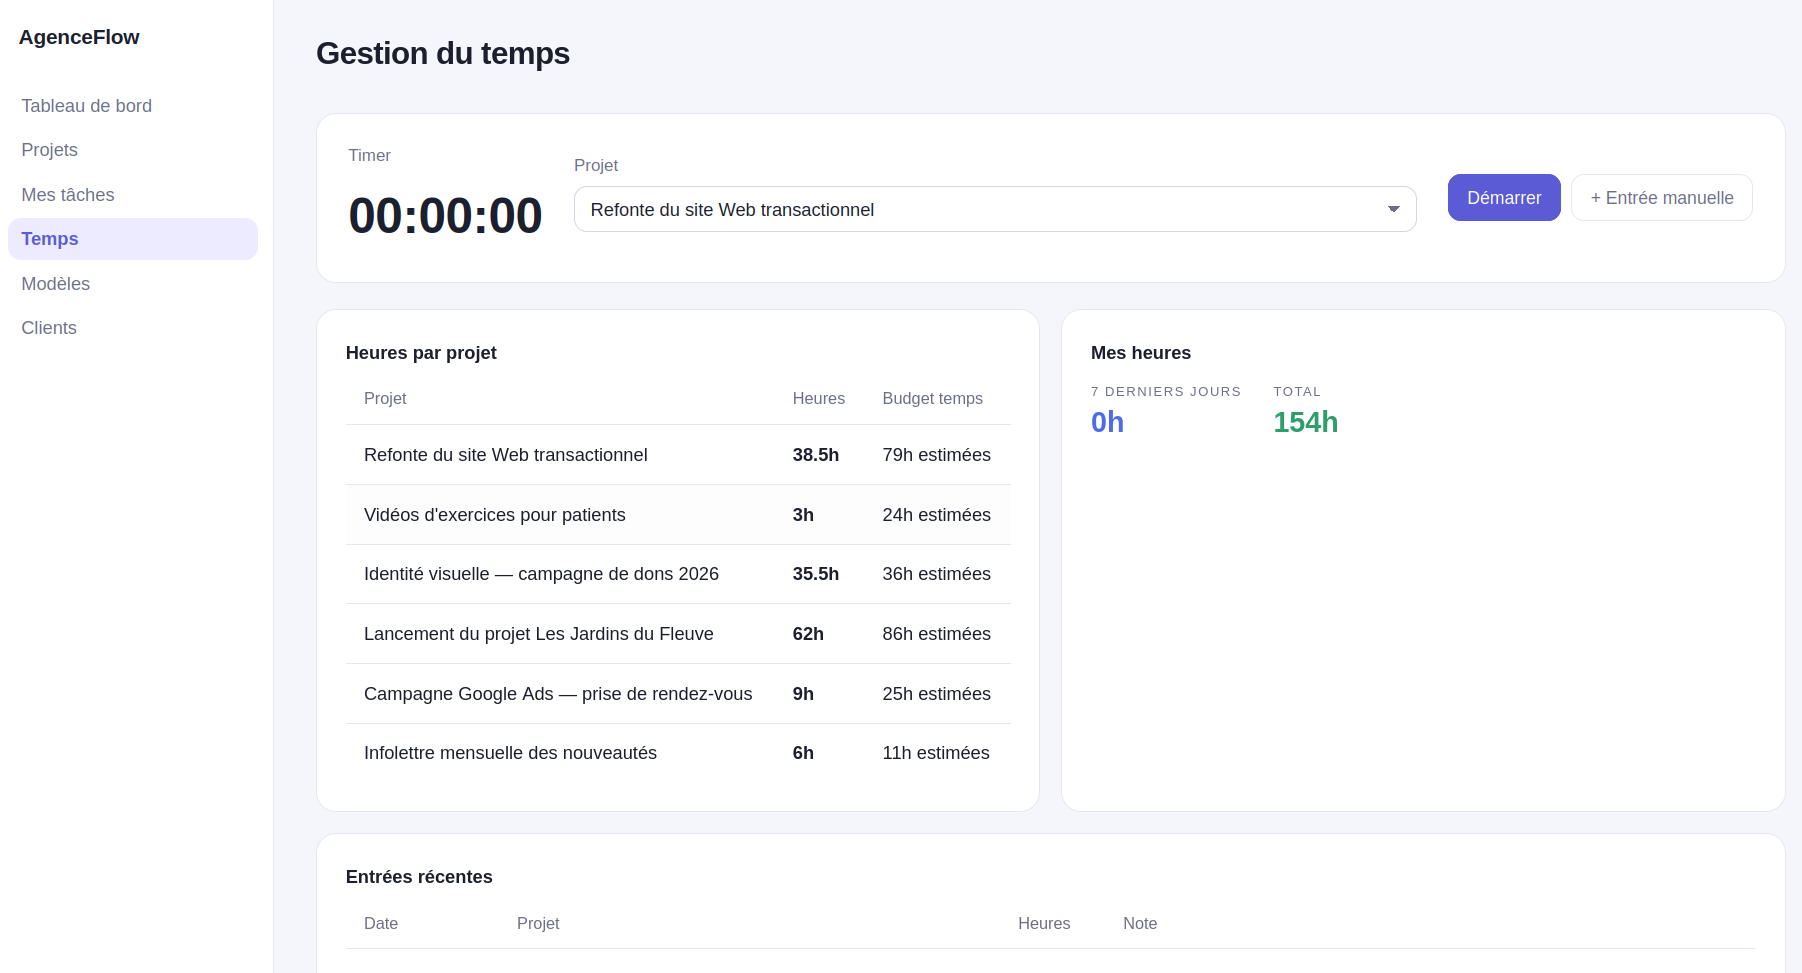Click the 00:00:00 timer display
Viewport: 1802px width, 973px height.
coord(445,216)
